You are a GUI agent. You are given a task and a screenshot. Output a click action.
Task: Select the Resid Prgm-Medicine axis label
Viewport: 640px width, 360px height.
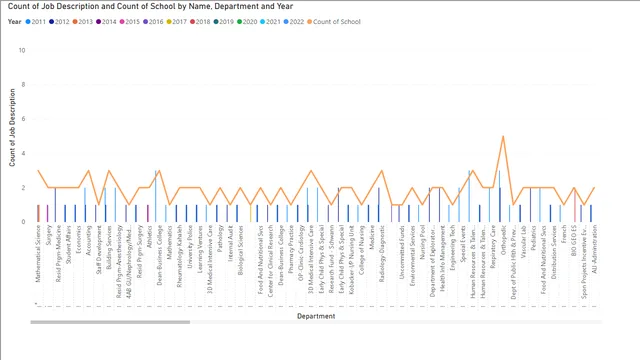tap(58, 253)
